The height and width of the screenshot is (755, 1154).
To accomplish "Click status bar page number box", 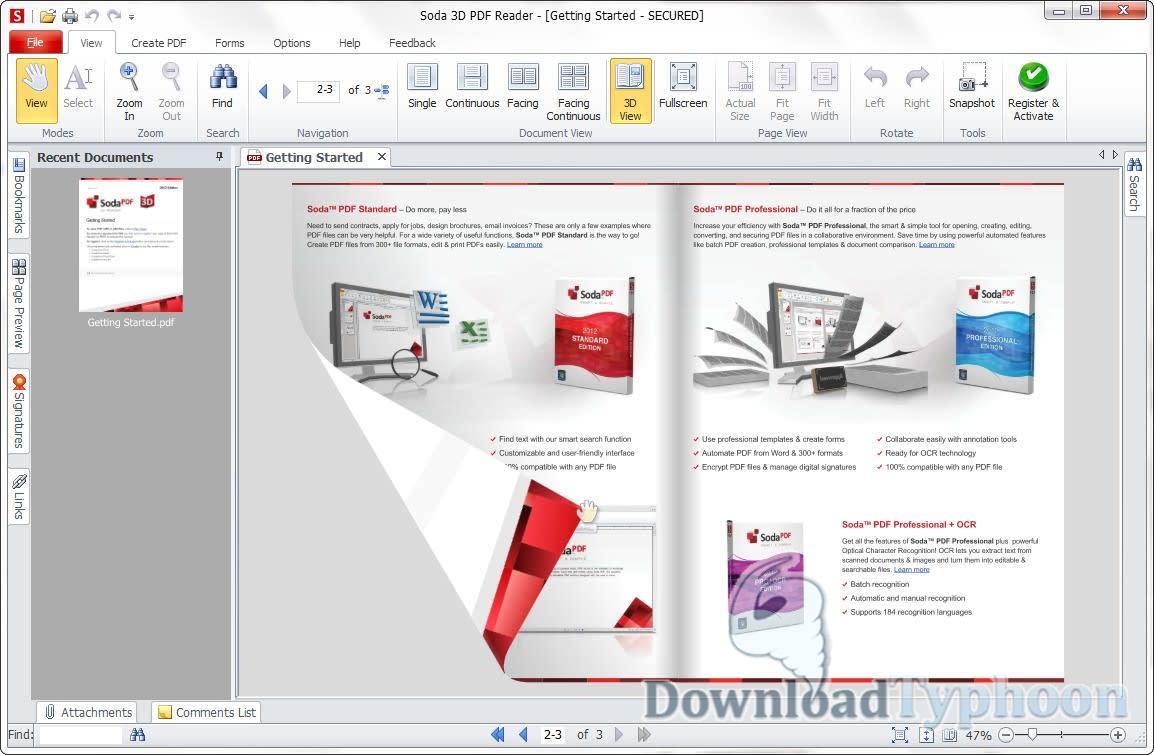I will [553, 734].
